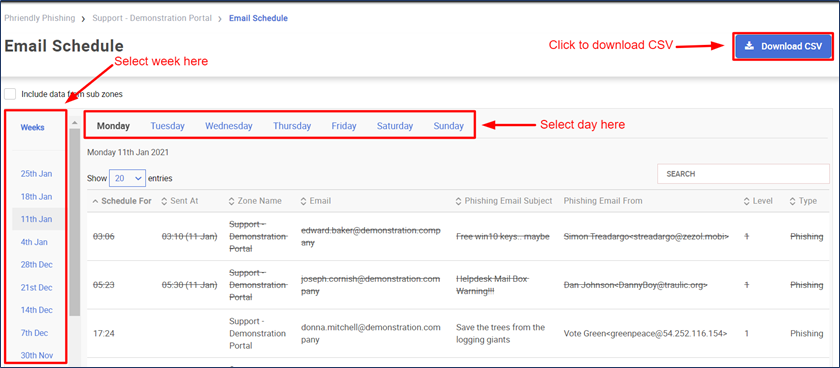Click the Phishing Email From header
The height and width of the screenshot is (368, 840).
pos(603,201)
